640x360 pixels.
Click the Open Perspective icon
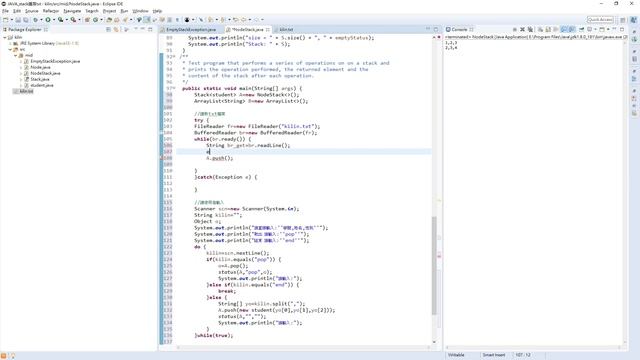pyautogui.click(x=623, y=20)
